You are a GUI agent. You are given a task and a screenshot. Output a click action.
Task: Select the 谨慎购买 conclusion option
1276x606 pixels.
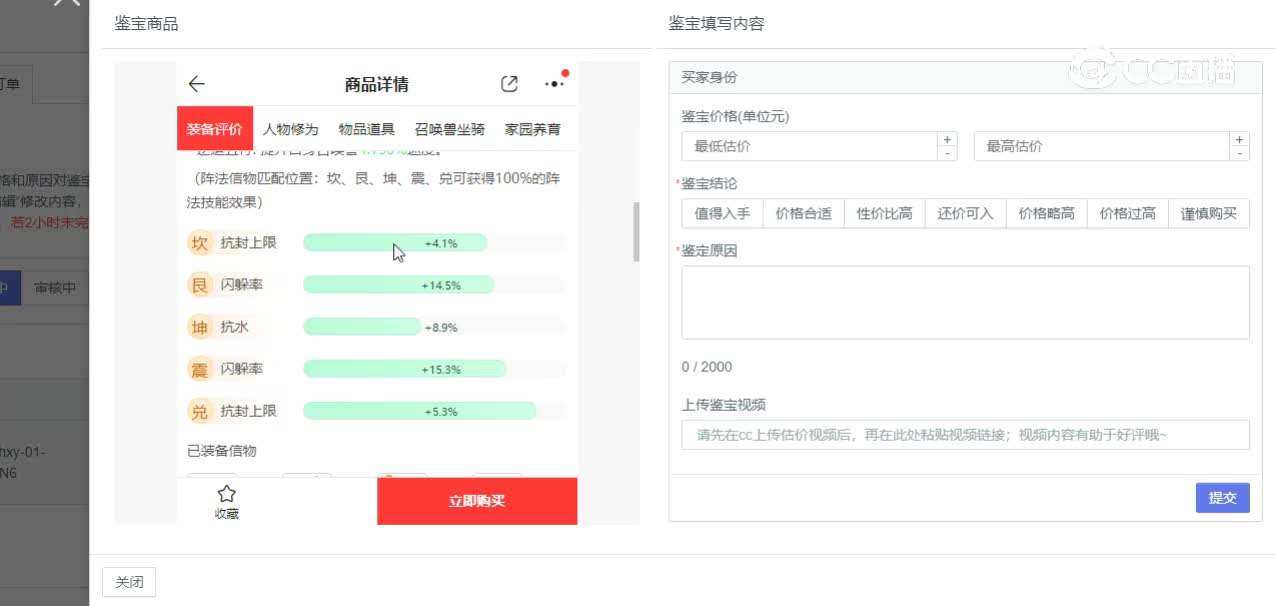pyautogui.click(x=1208, y=213)
